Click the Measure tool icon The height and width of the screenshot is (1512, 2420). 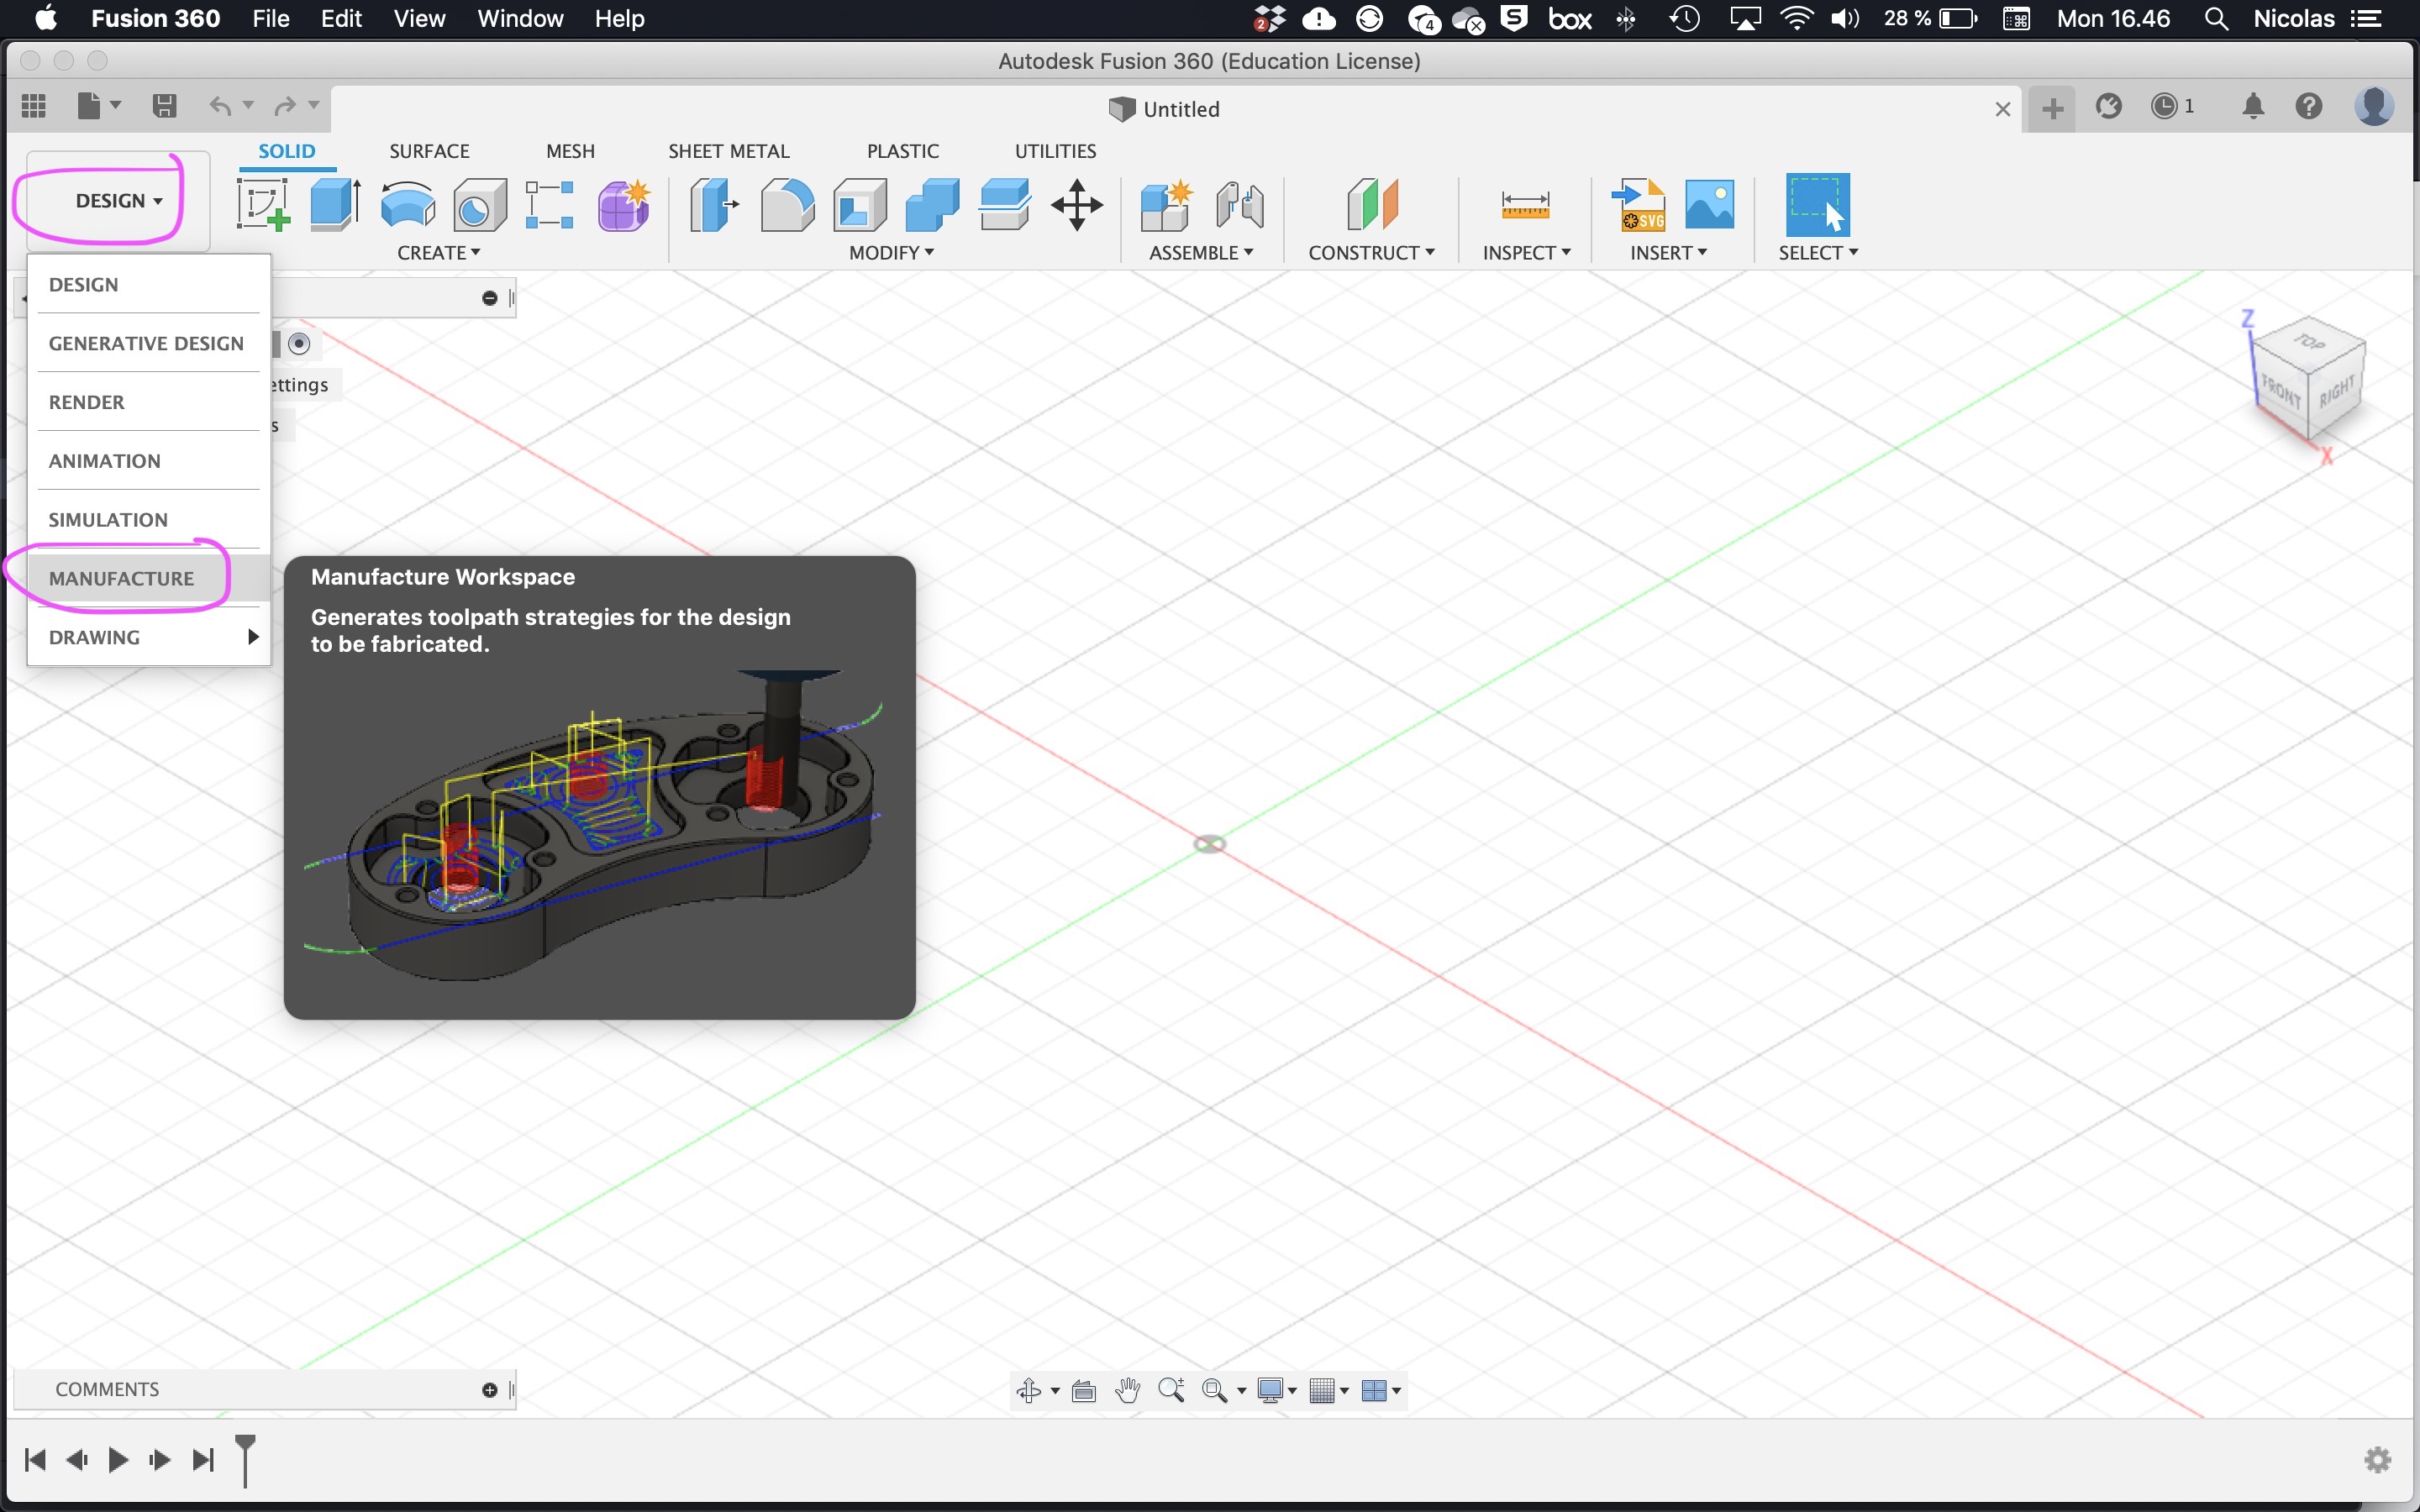pos(1525,205)
